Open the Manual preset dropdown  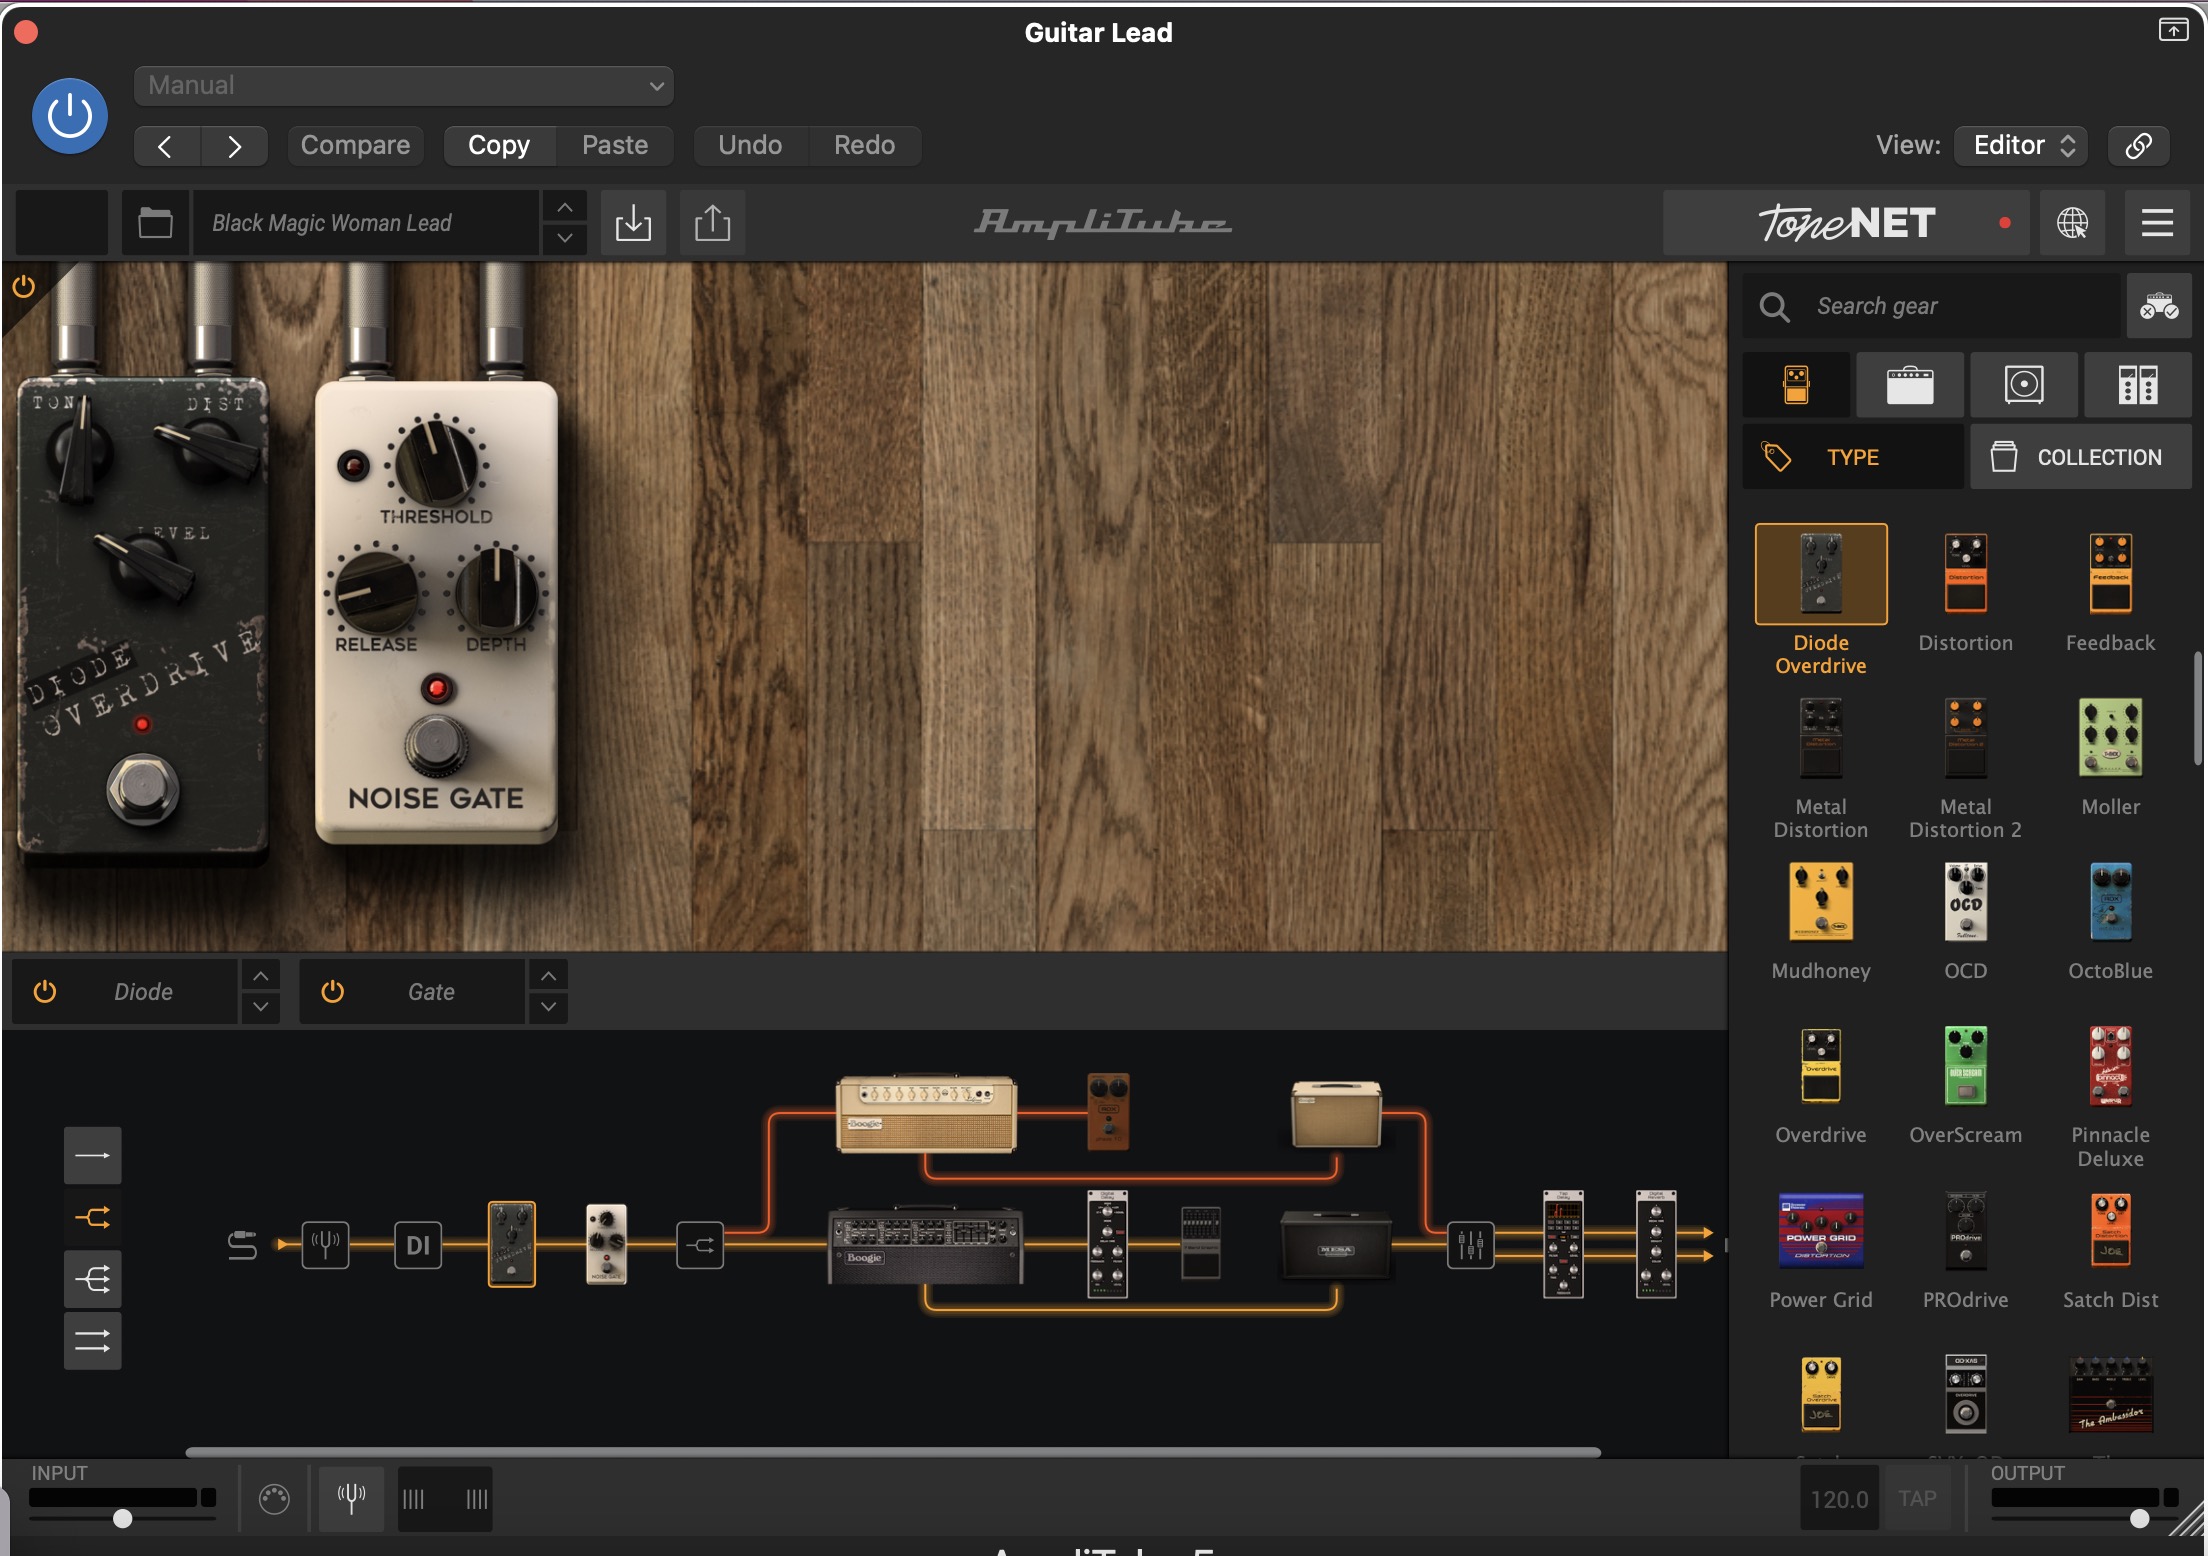tap(404, 86)
